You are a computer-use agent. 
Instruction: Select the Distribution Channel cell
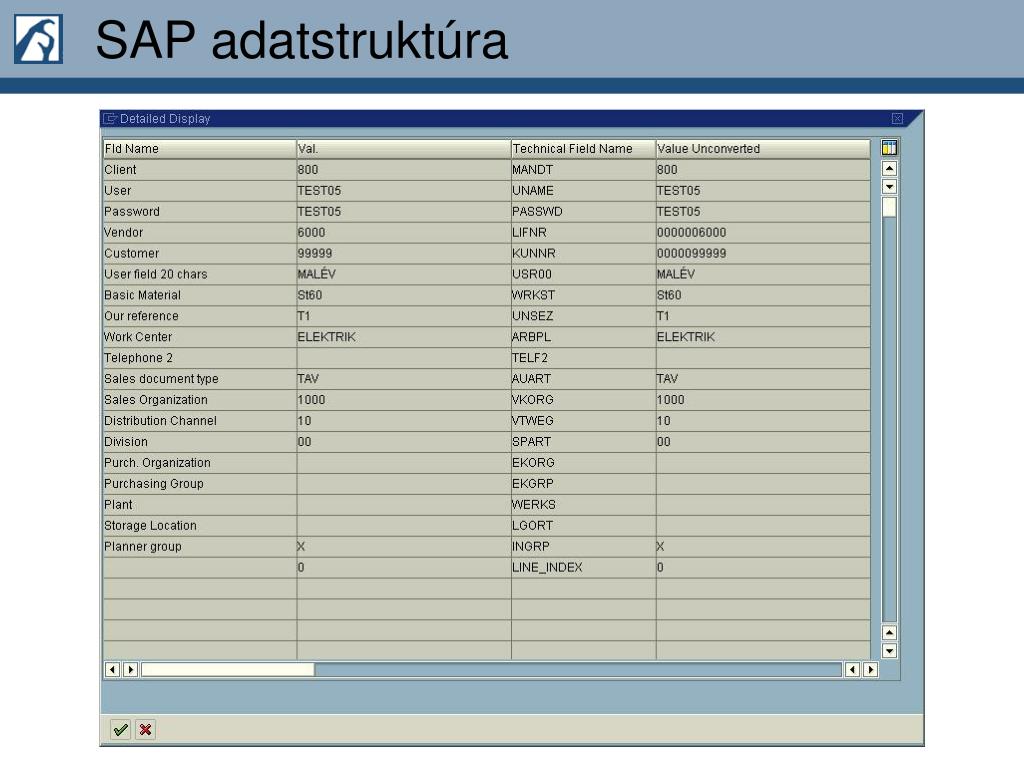[199, 421]
